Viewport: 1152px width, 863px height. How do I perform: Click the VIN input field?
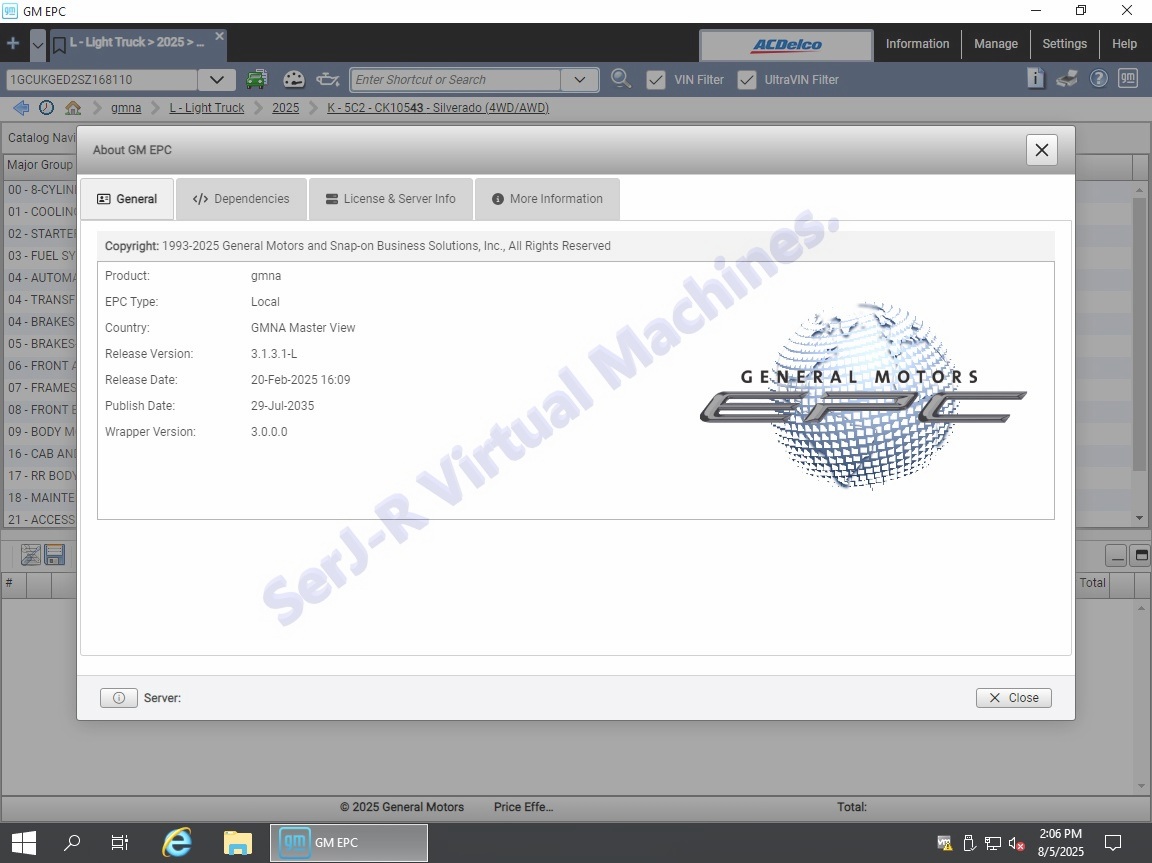tap(101, 79)
